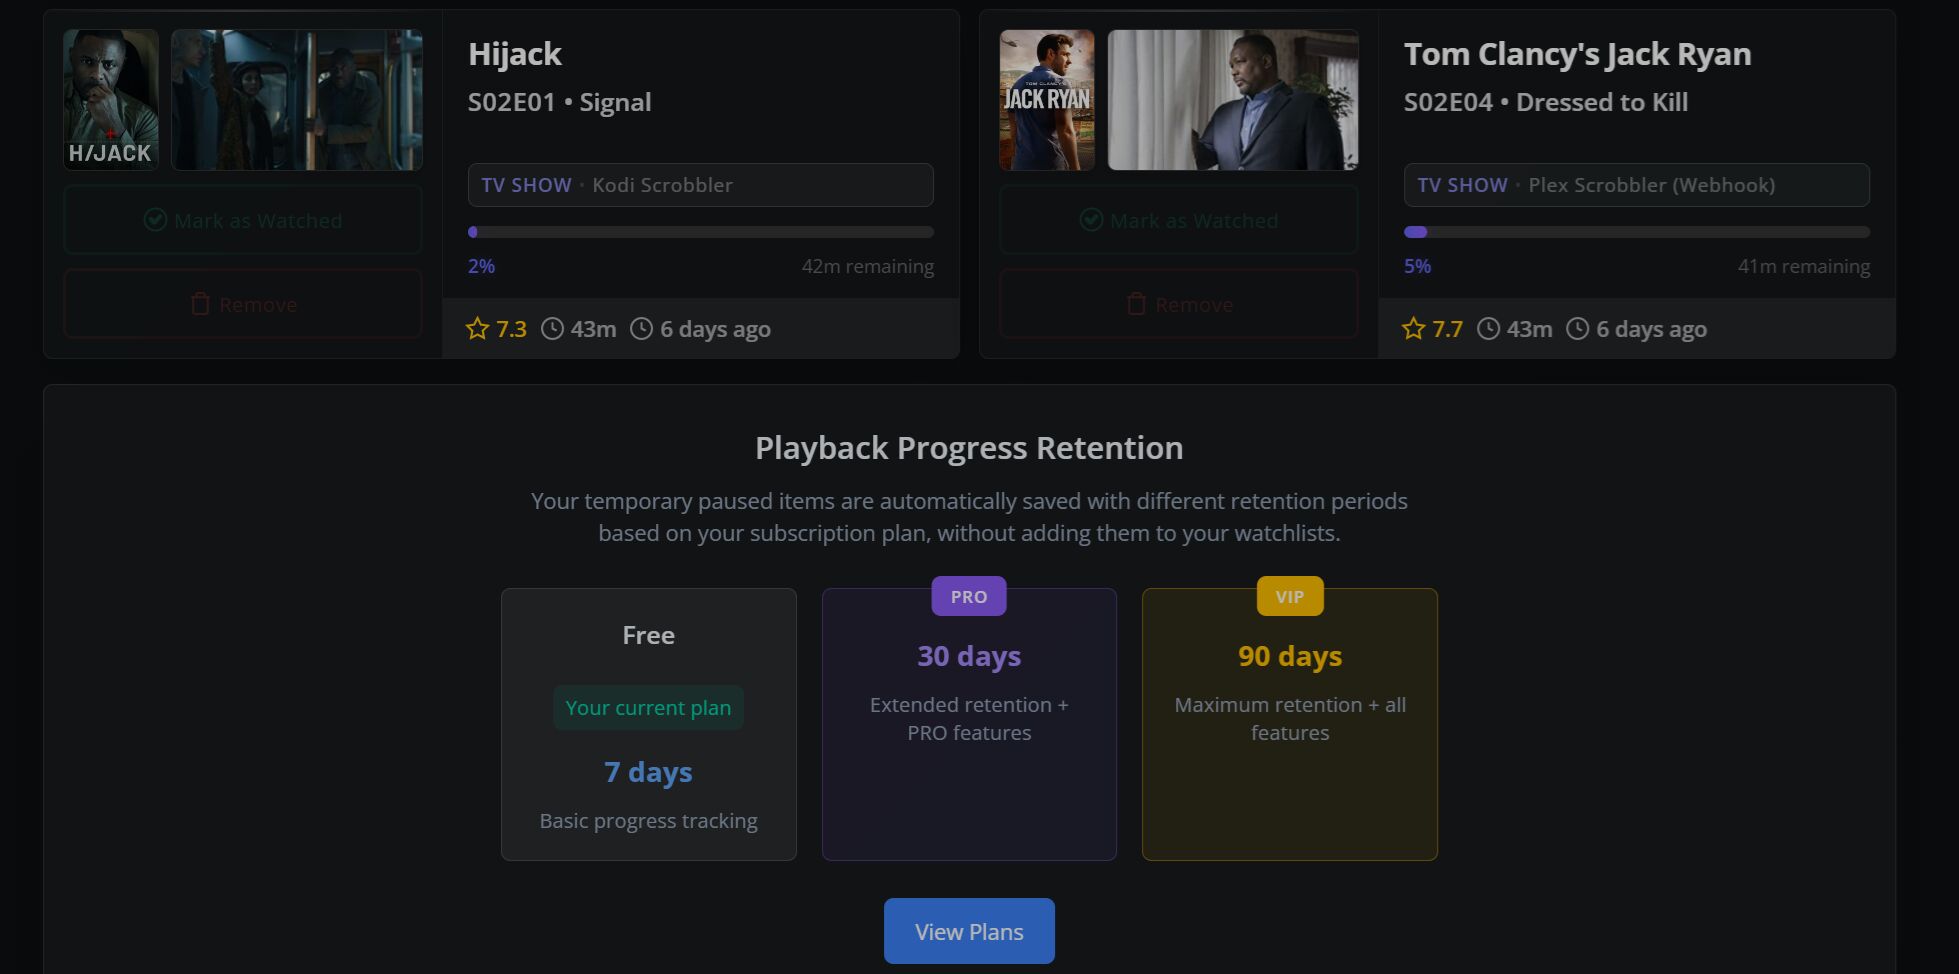Remove Jack Ryan from paused items
1959x974 pixels.
(x=1179, y=304)
